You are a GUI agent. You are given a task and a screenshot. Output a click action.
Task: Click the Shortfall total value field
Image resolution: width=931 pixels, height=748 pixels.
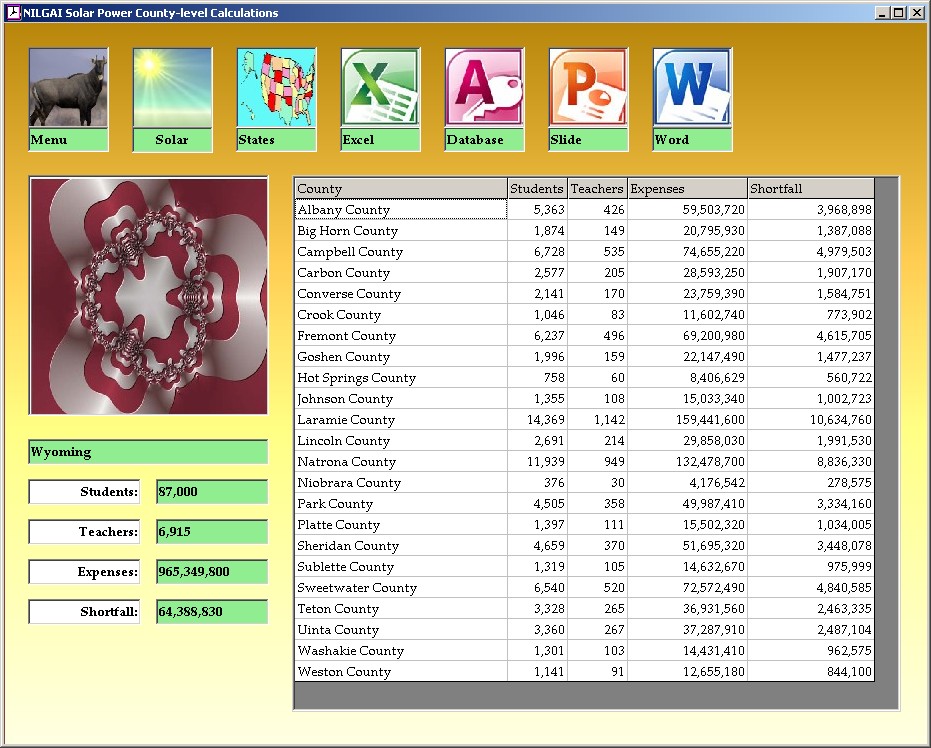pyautogui.click(x=212, y=612)
